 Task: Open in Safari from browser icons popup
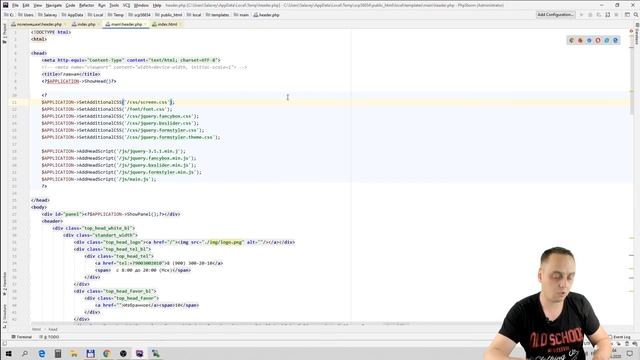pyautogui.click(x=589, y=40)
